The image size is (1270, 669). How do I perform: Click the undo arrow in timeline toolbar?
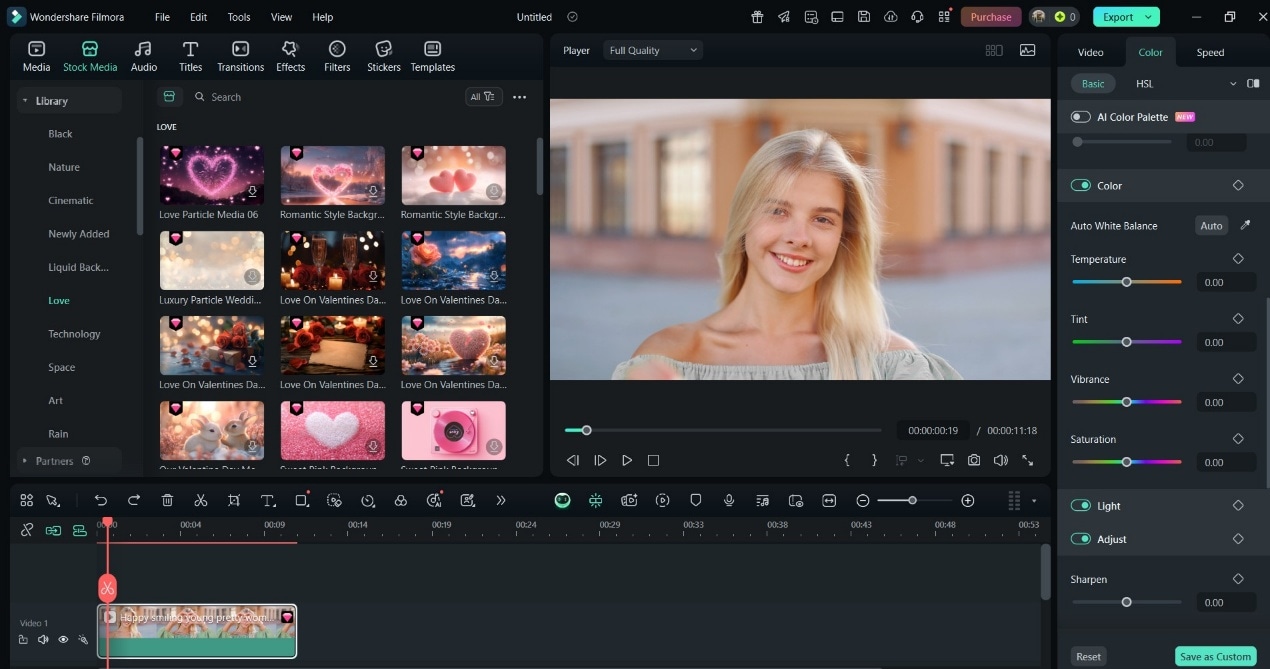pyautogui.click(x=101, y=500)
